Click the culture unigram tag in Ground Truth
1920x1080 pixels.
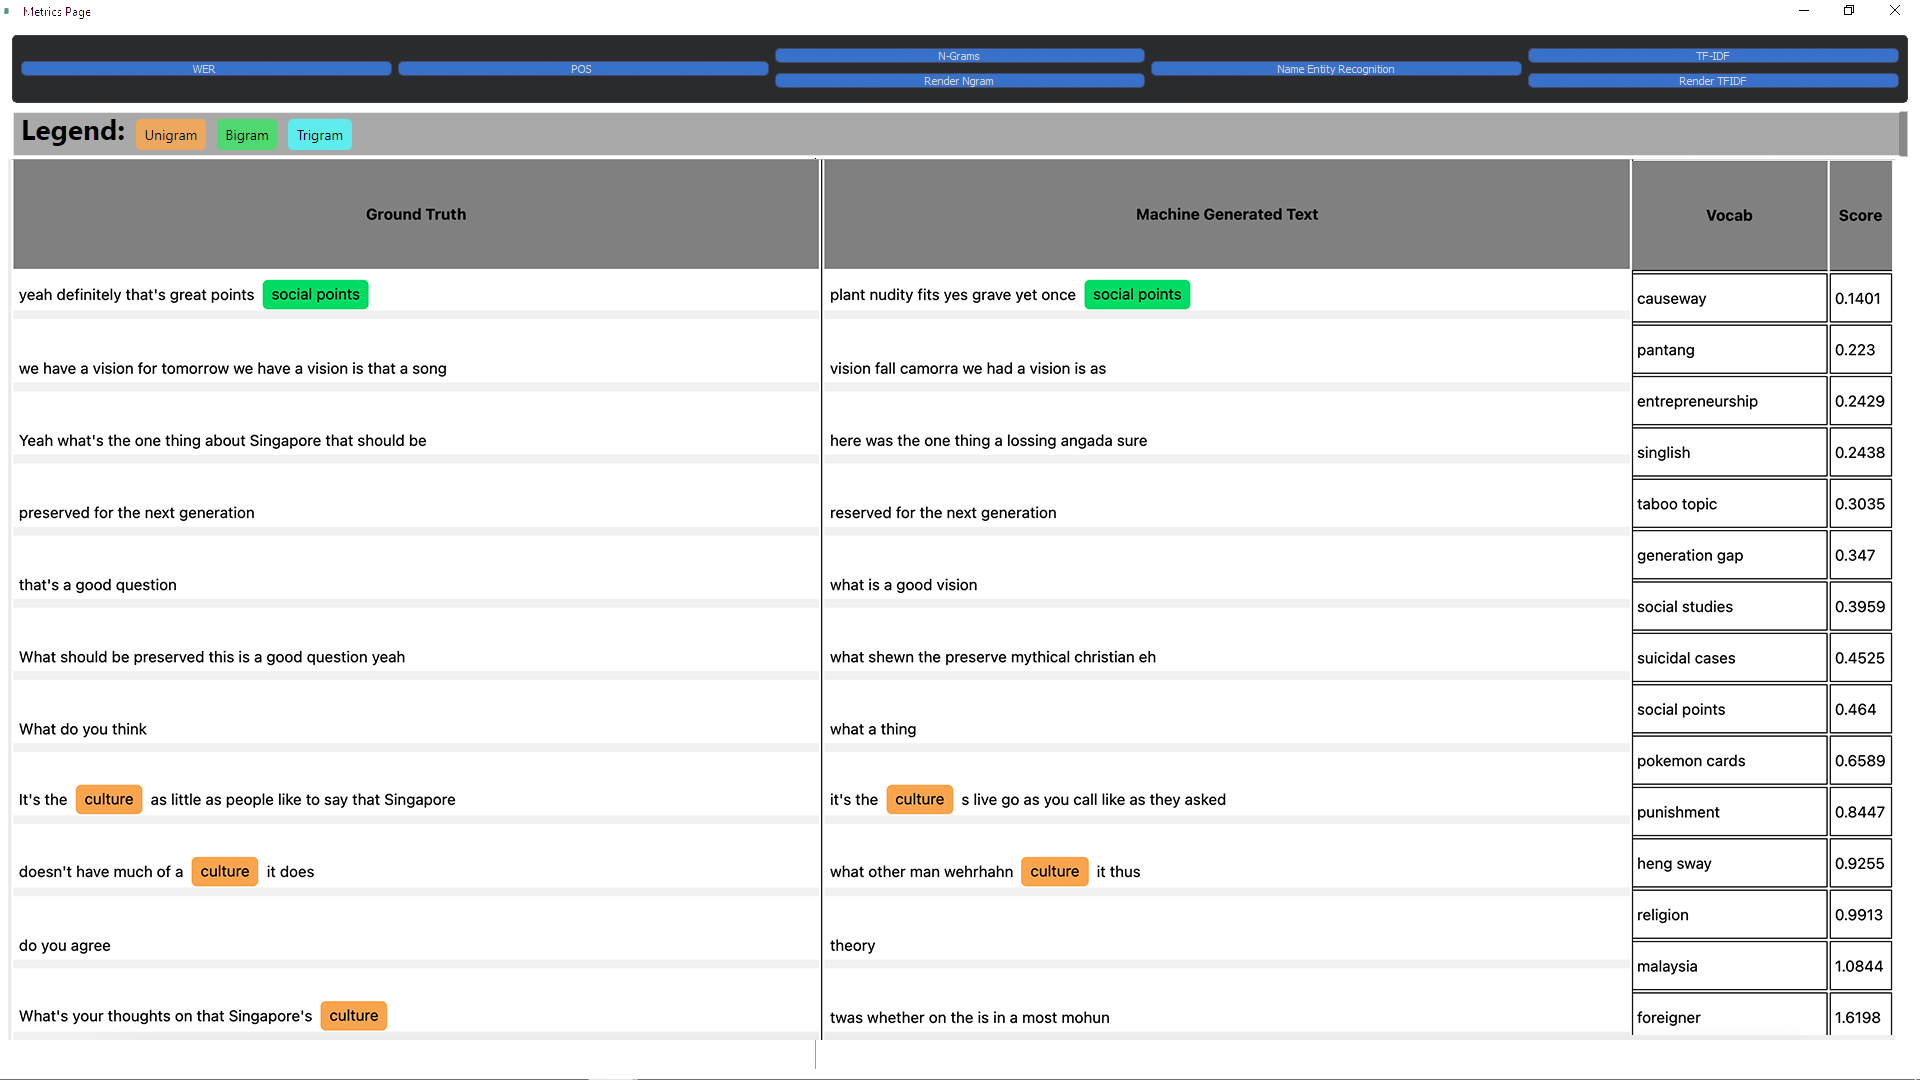[108, 799]
